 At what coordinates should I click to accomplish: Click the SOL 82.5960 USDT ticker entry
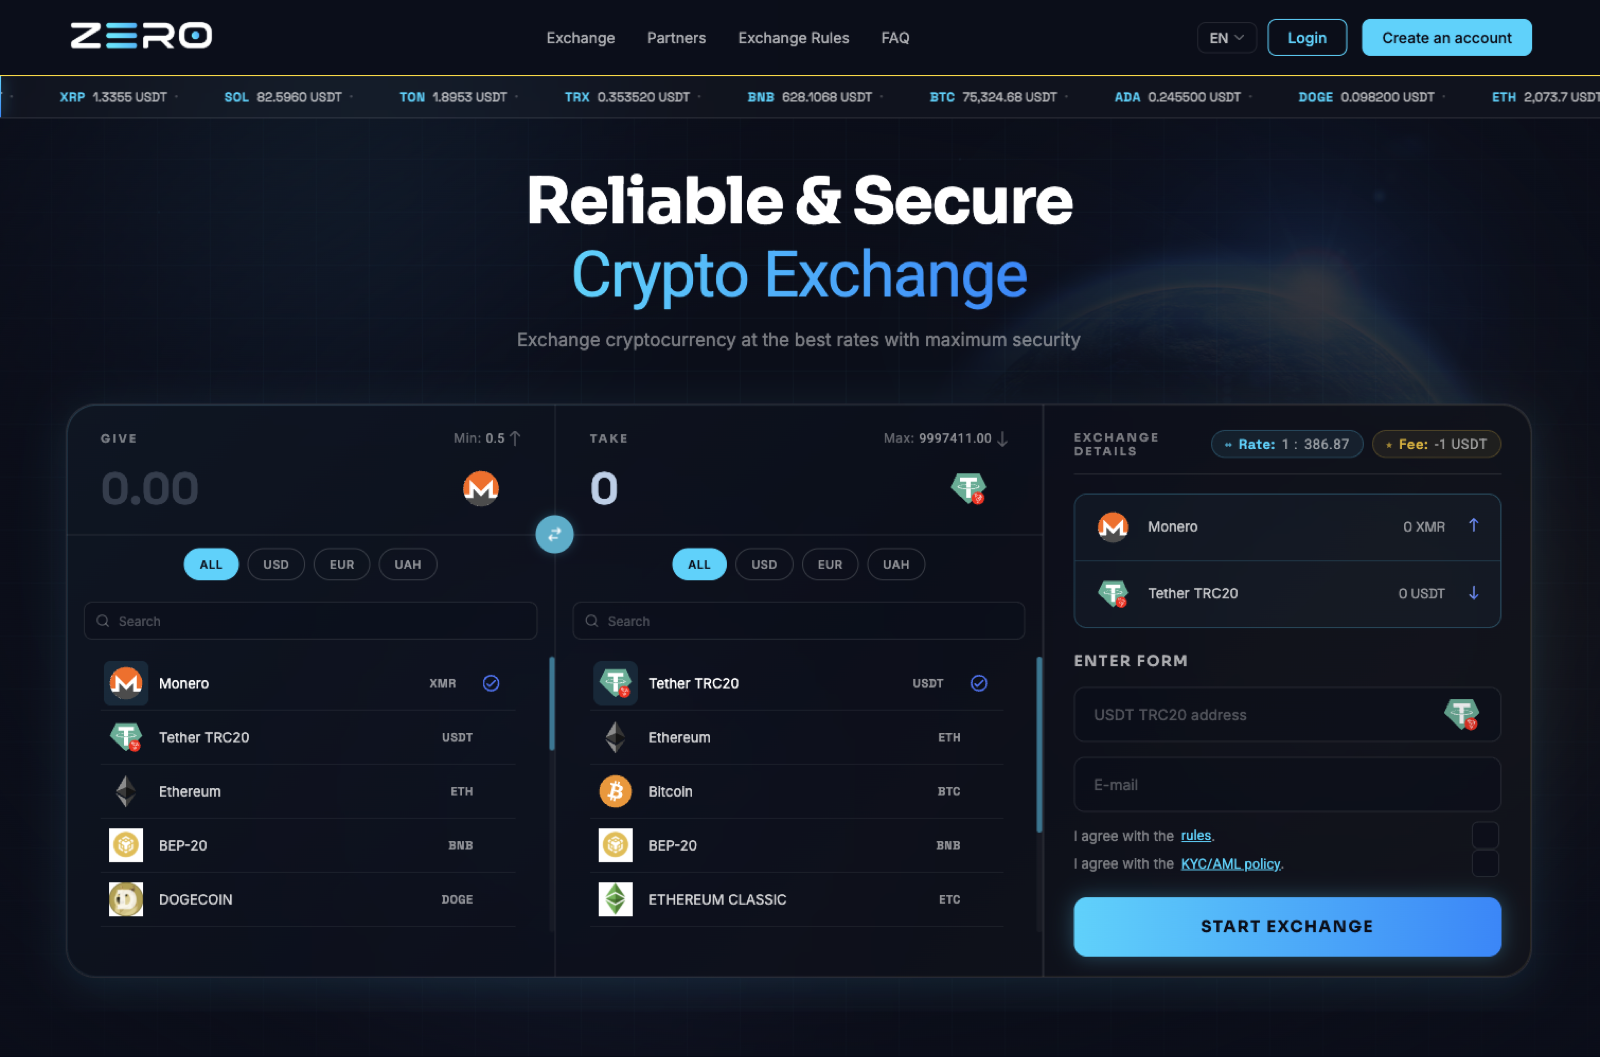(x=283, y=97)
